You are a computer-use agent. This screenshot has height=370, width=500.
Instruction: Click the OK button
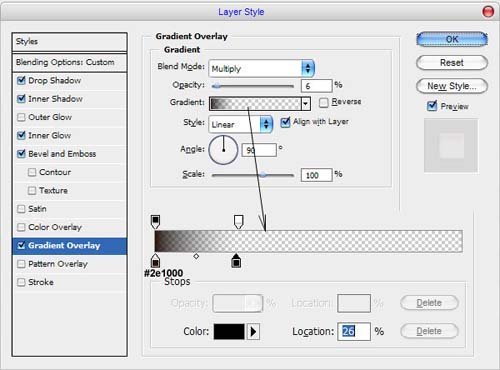(x=452, y=39)
